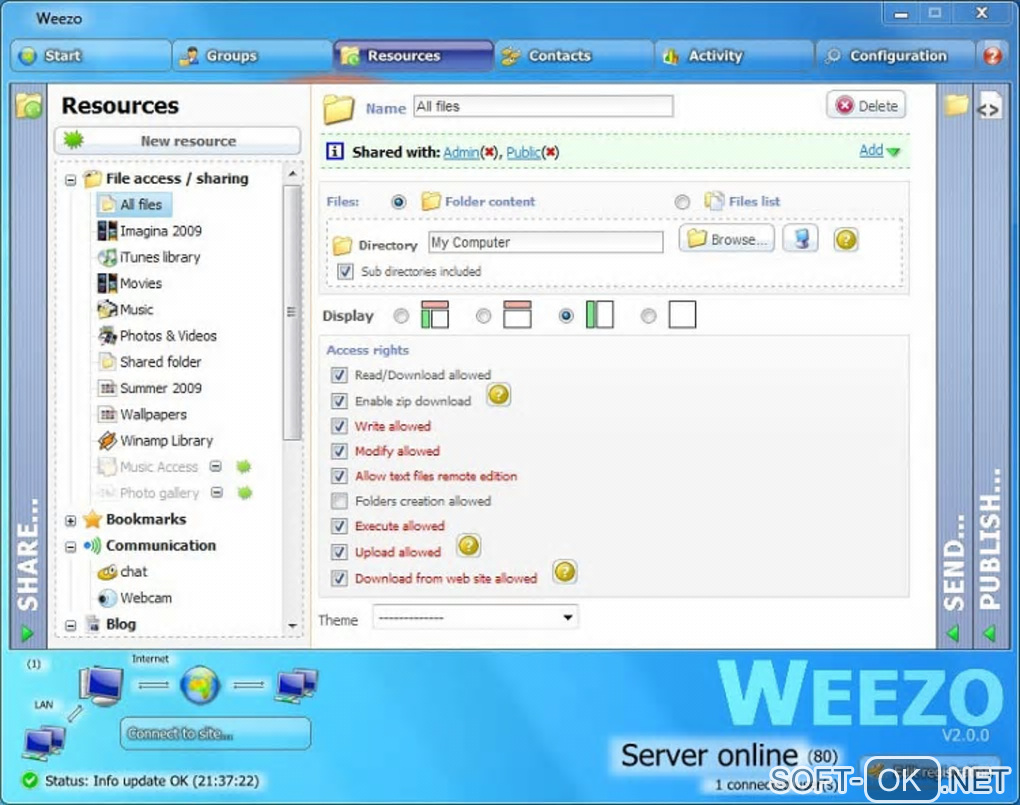Click the Directory input field
This screenshot has width=1020, height=805.
coord(545,242)
